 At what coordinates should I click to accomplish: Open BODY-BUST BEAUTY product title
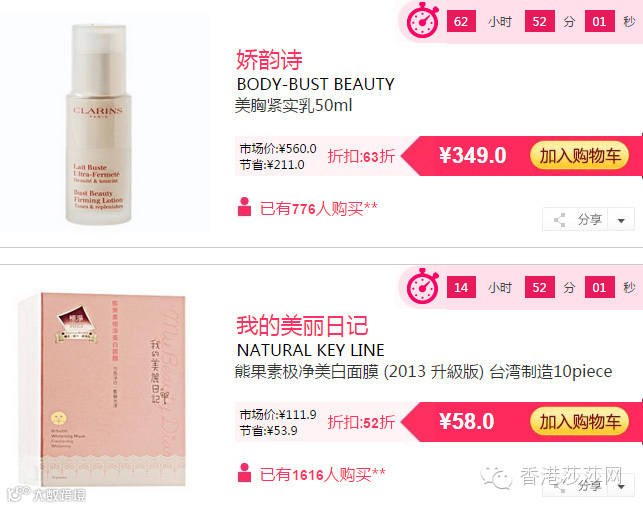pos(315,84)
